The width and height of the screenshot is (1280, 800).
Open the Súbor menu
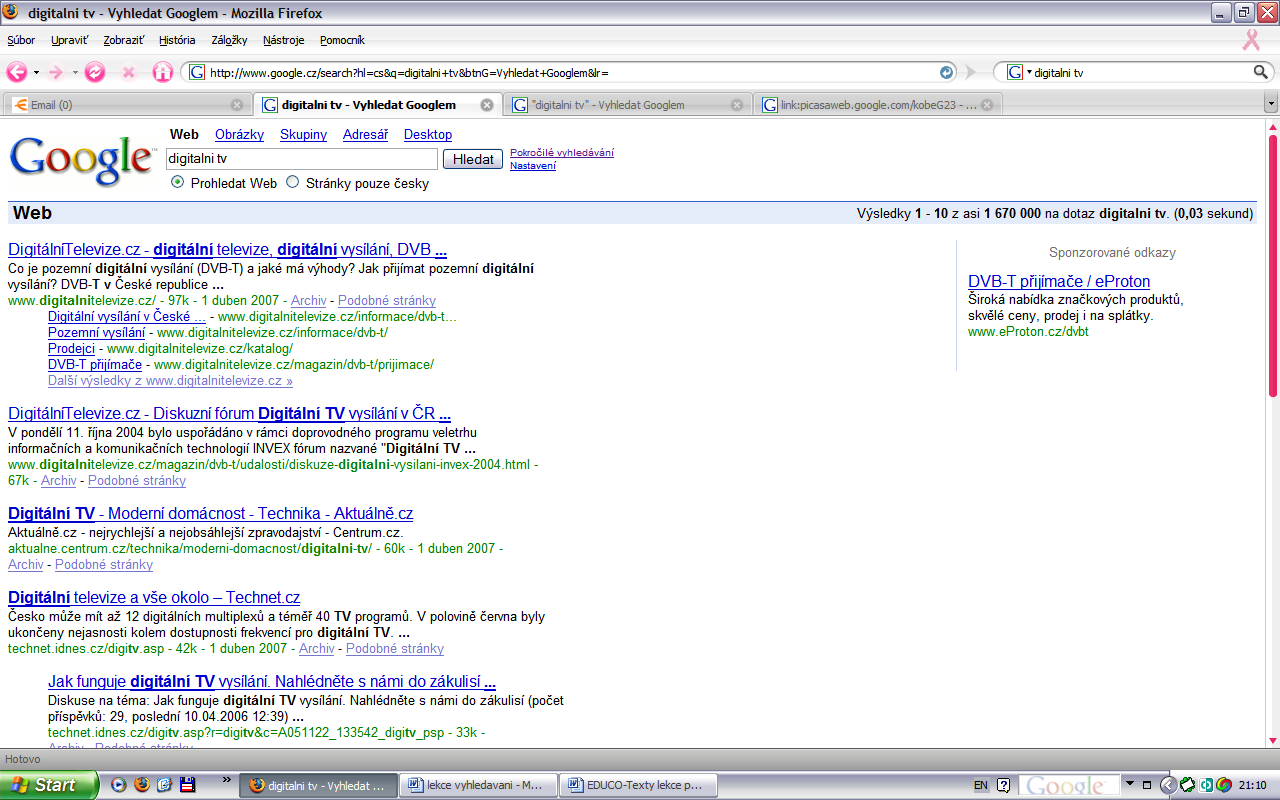(21, 40)
